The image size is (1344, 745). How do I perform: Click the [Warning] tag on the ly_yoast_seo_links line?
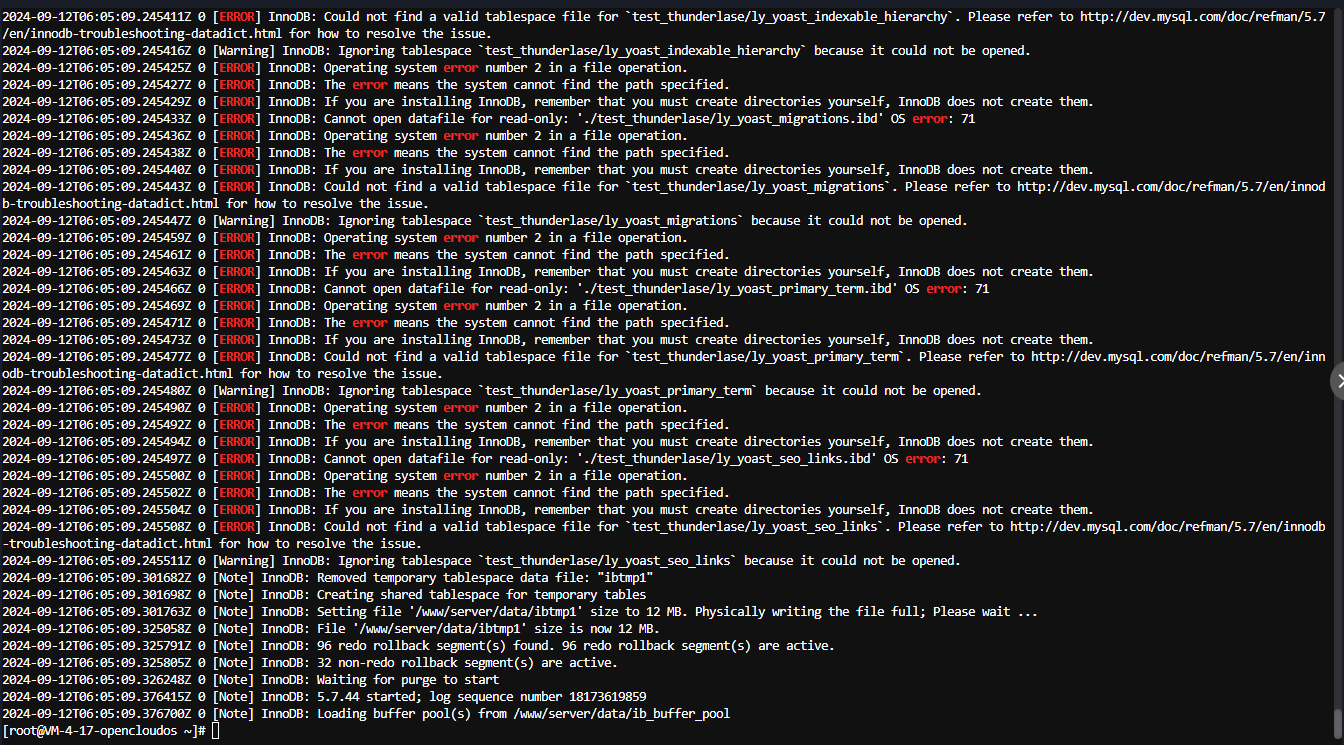point(244,560)
